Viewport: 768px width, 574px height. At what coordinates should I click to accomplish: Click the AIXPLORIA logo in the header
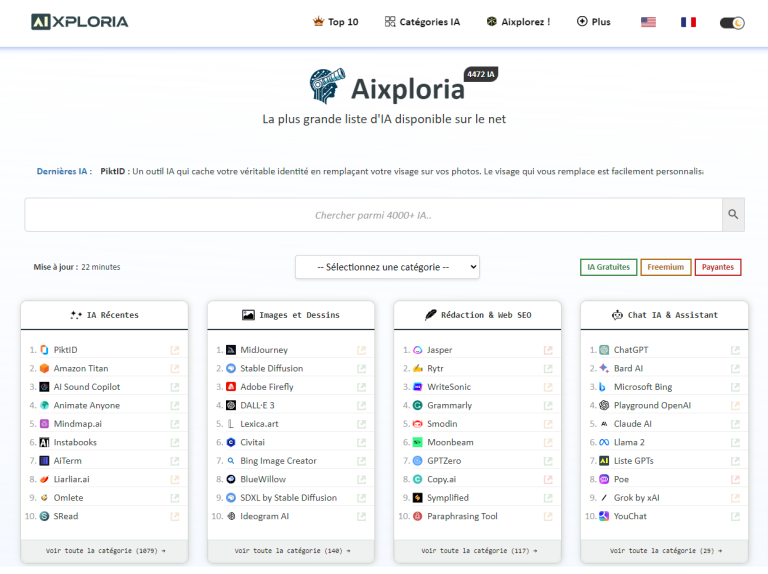(80, 22)
